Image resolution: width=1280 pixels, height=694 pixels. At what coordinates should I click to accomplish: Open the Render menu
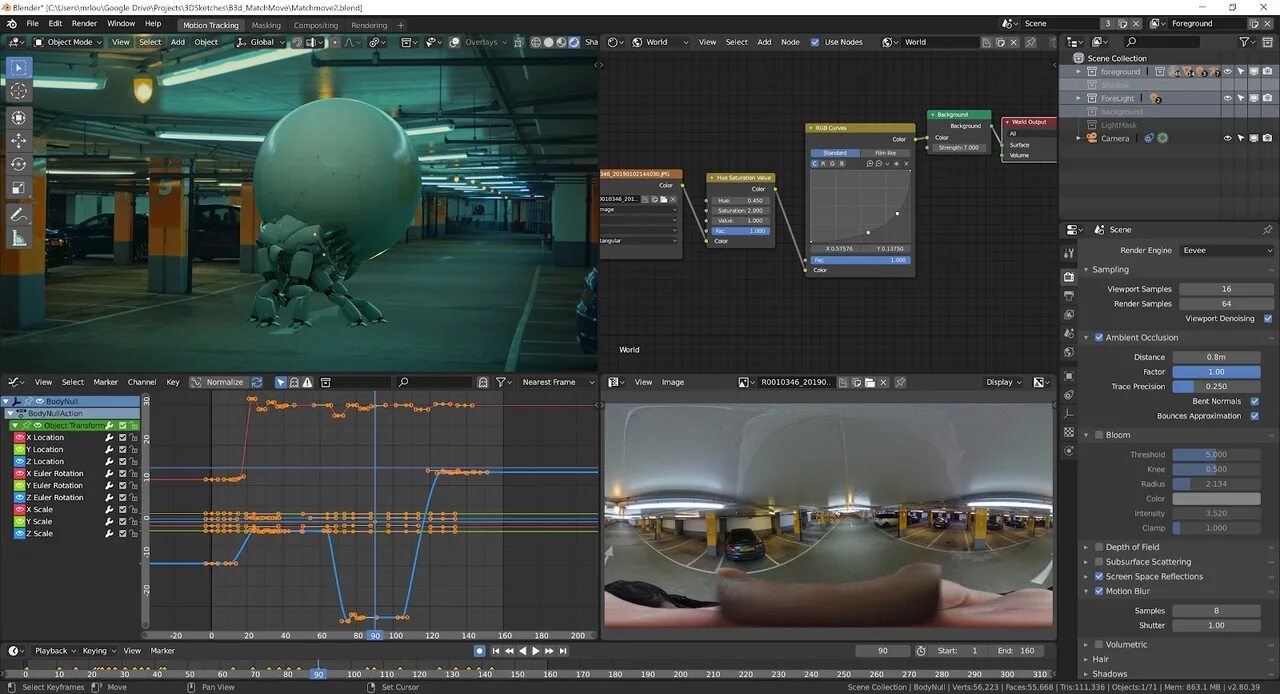[x=84, y=23]
